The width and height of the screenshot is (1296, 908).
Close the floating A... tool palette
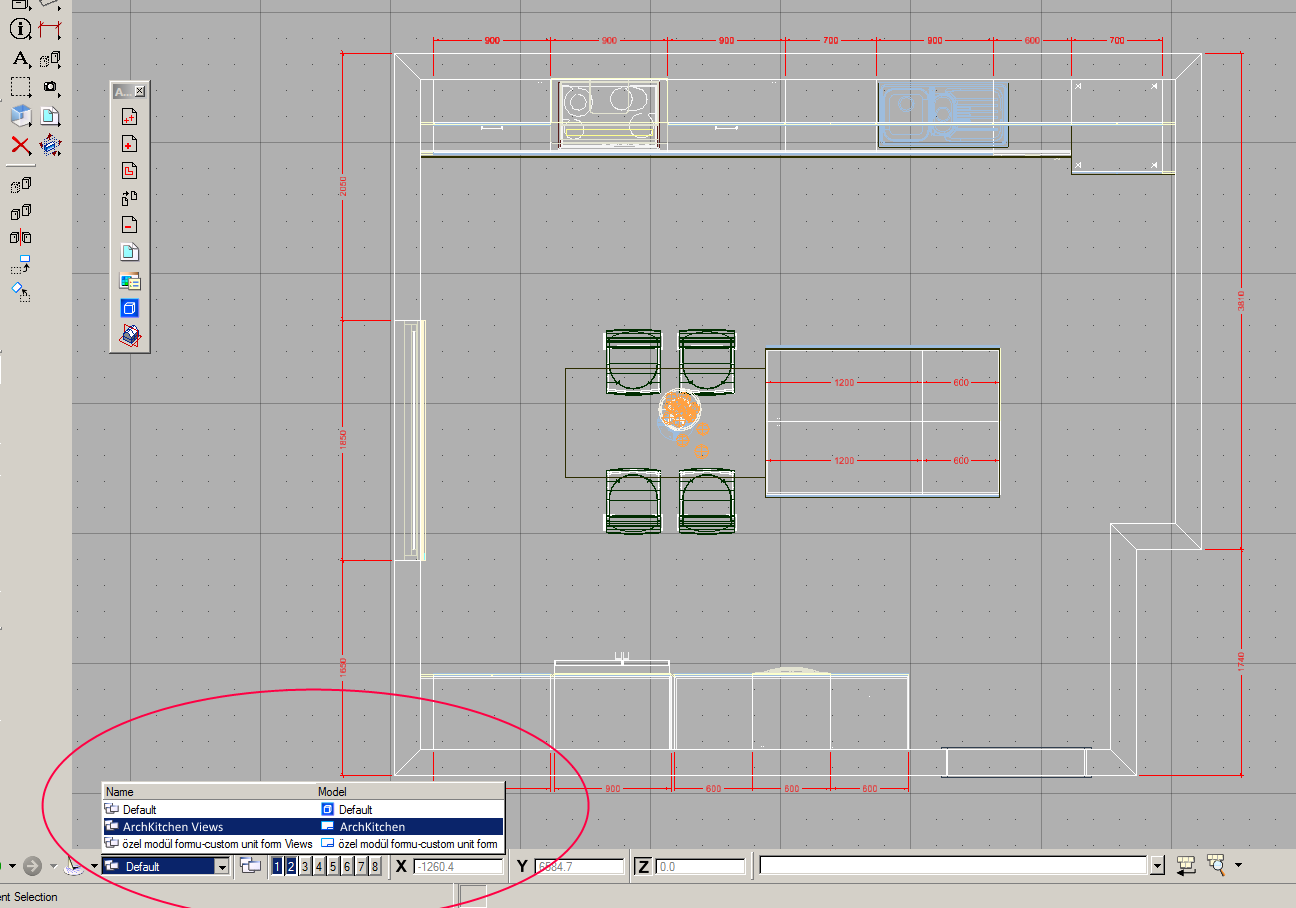point(140,91)
